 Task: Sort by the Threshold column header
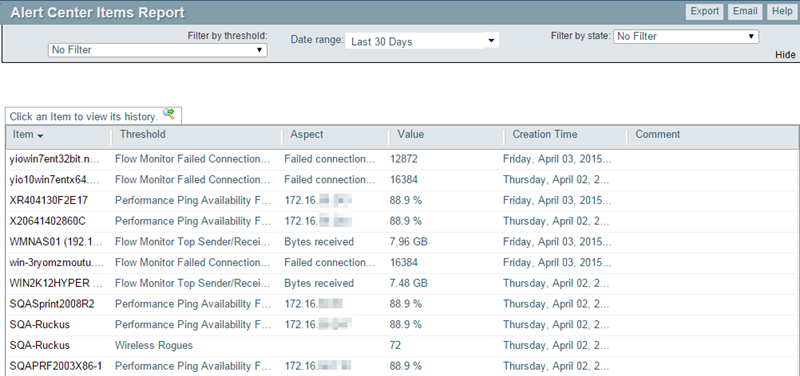[143, 134]
